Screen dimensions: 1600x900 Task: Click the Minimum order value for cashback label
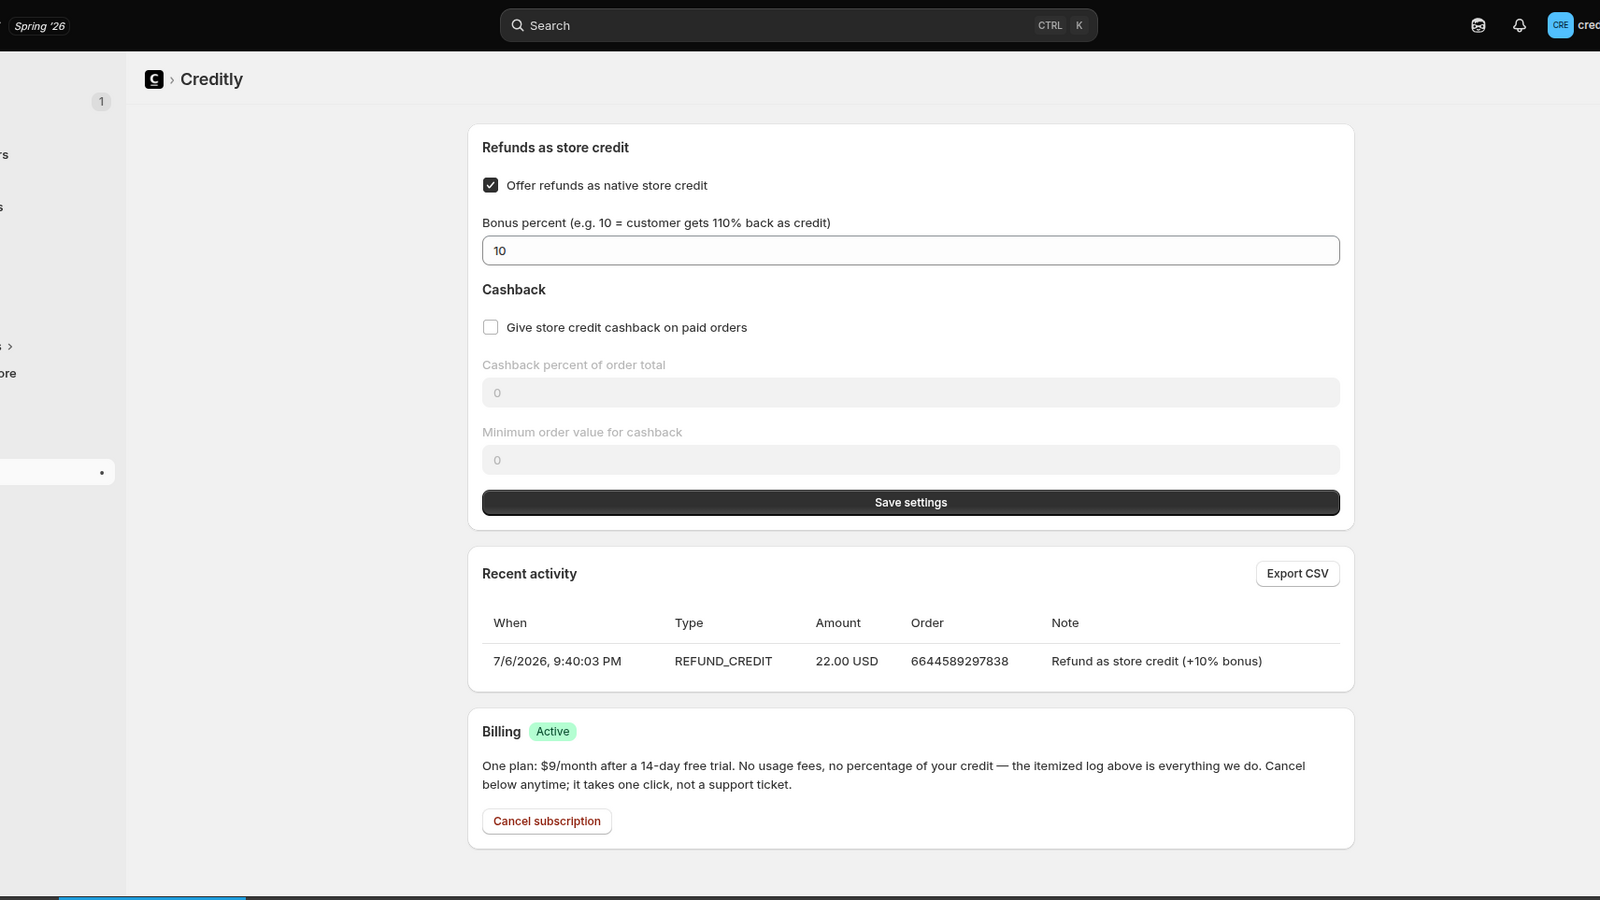582,432
